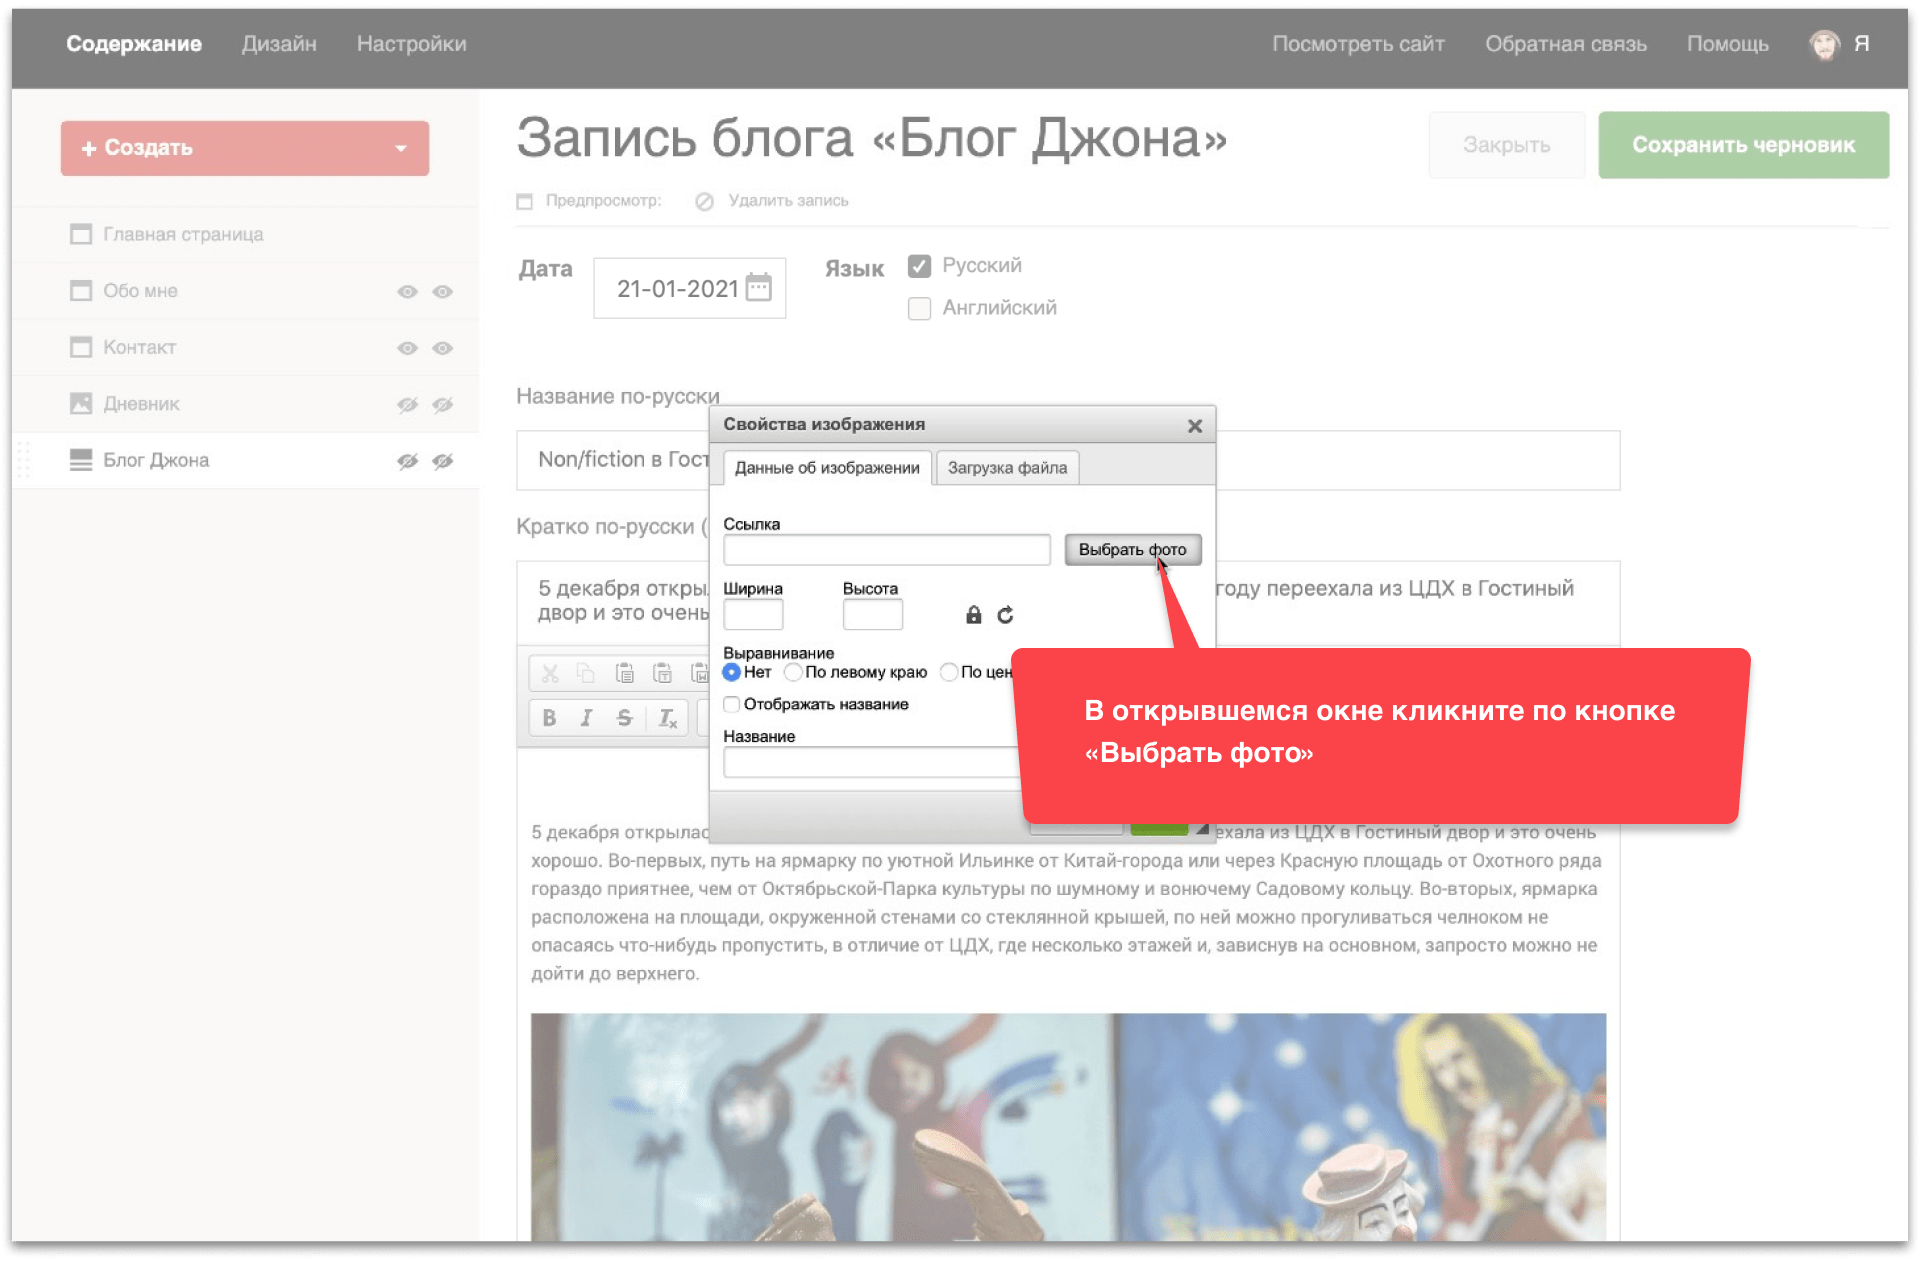Click the Remove Format icon
Screen dimensions: 1920x1262
click(x=667, y=718)
